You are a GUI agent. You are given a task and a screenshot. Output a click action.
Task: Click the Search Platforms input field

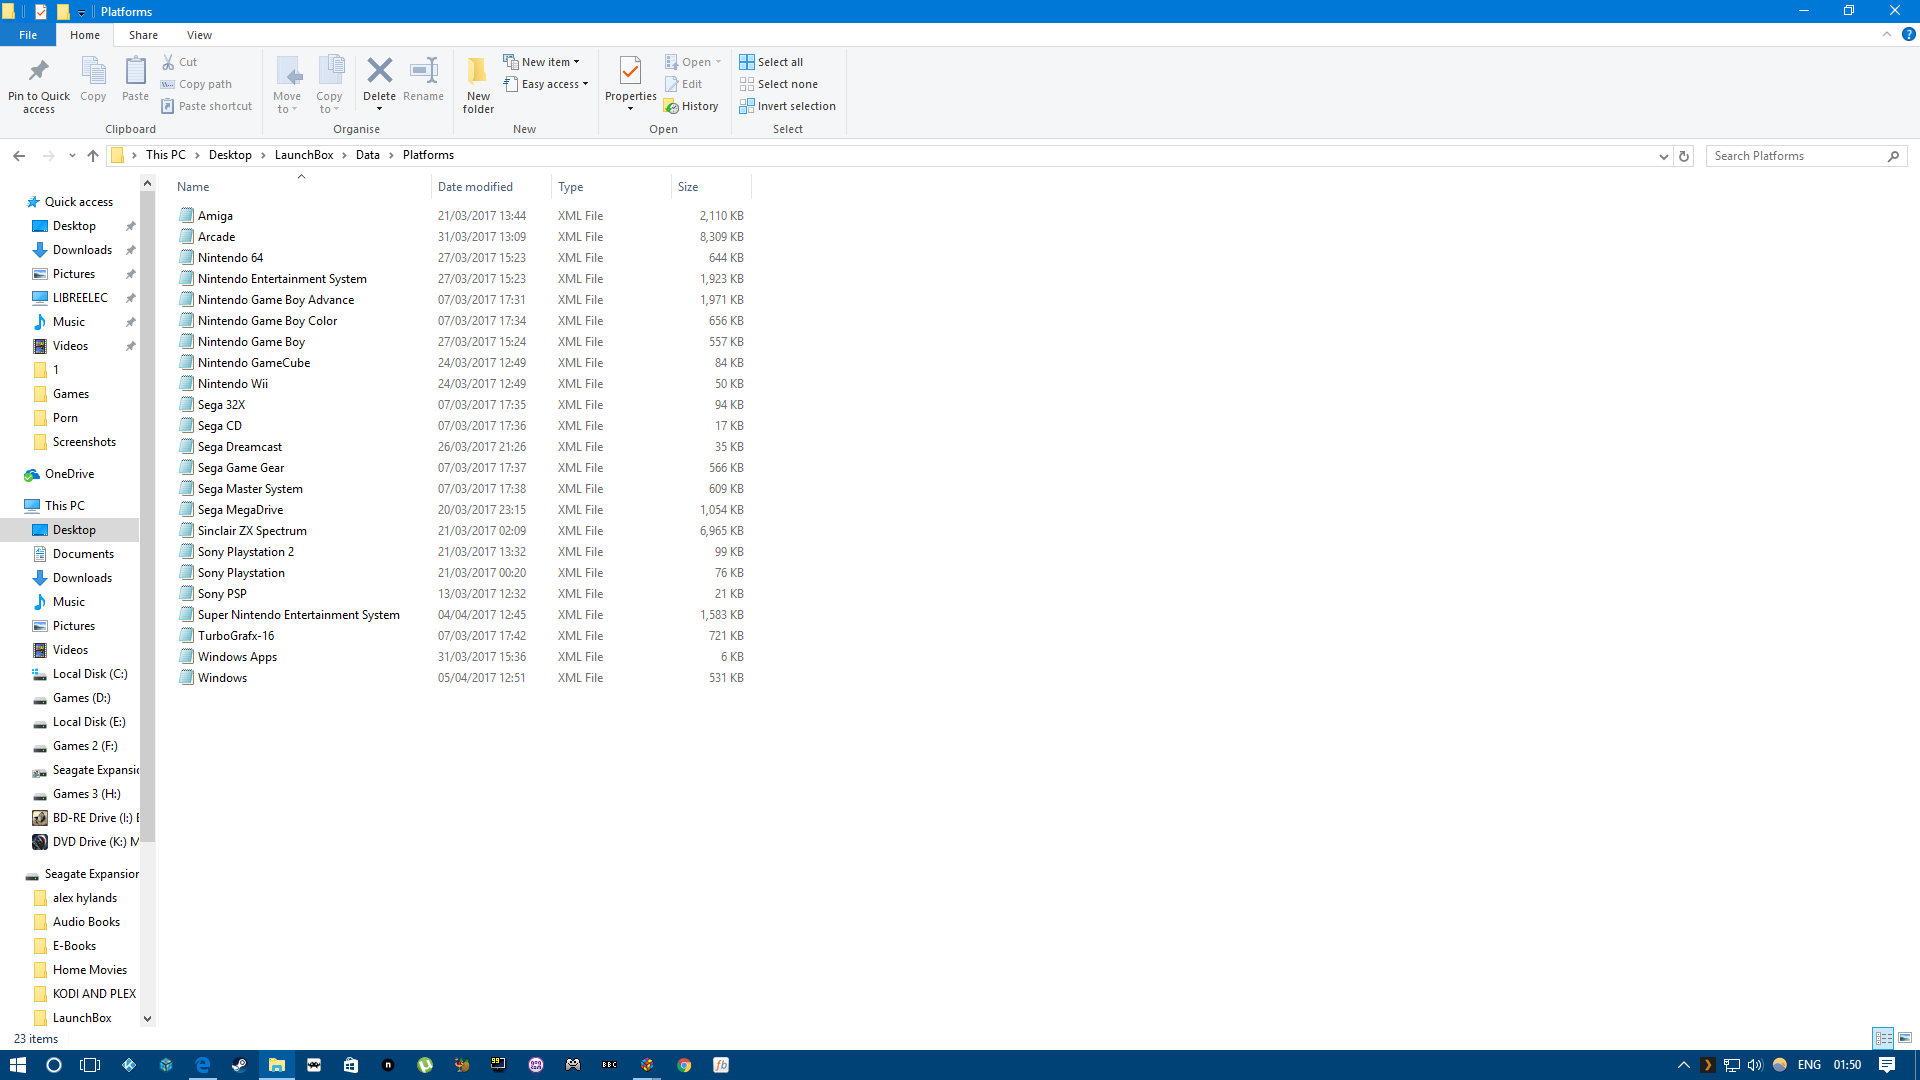click(x=1796, y=156)
